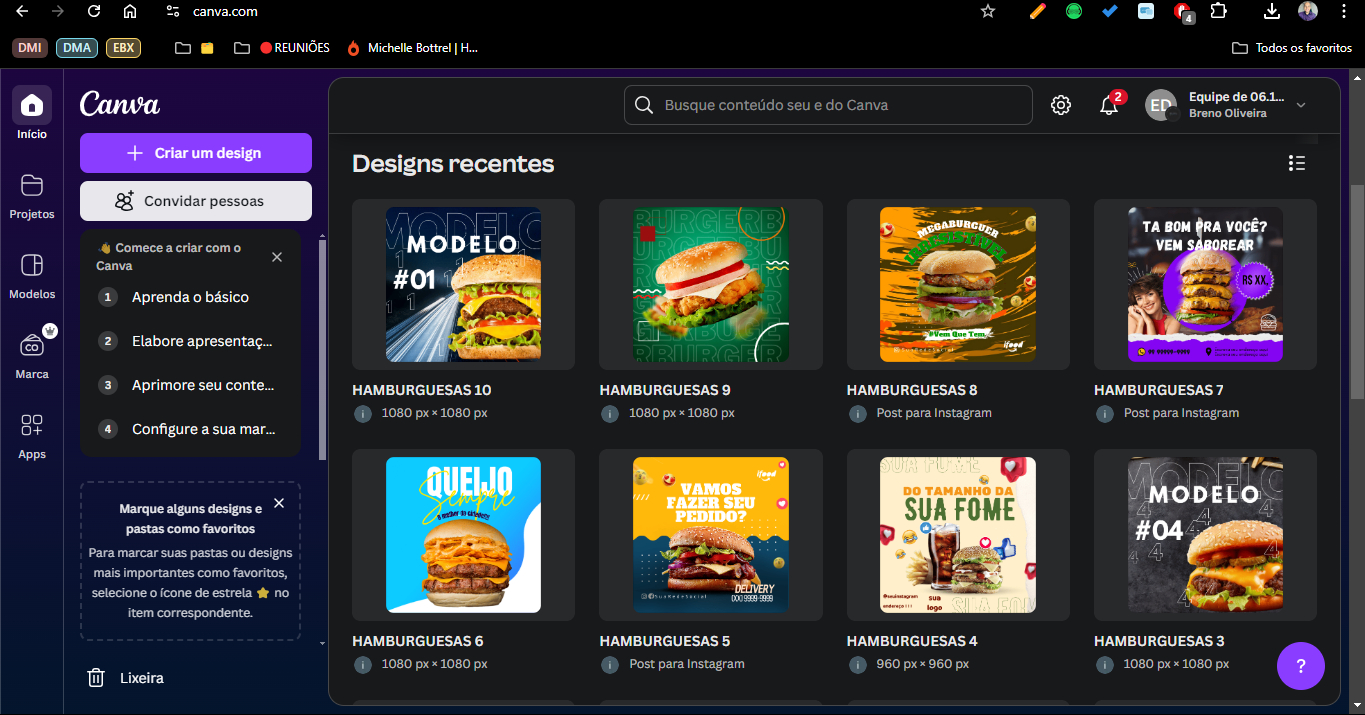Image resolution: width=1365 pixels, height=715 pixels.
Task: Open HAMBURGUESAS 8 design thumbnail
Action: point(958,285)
